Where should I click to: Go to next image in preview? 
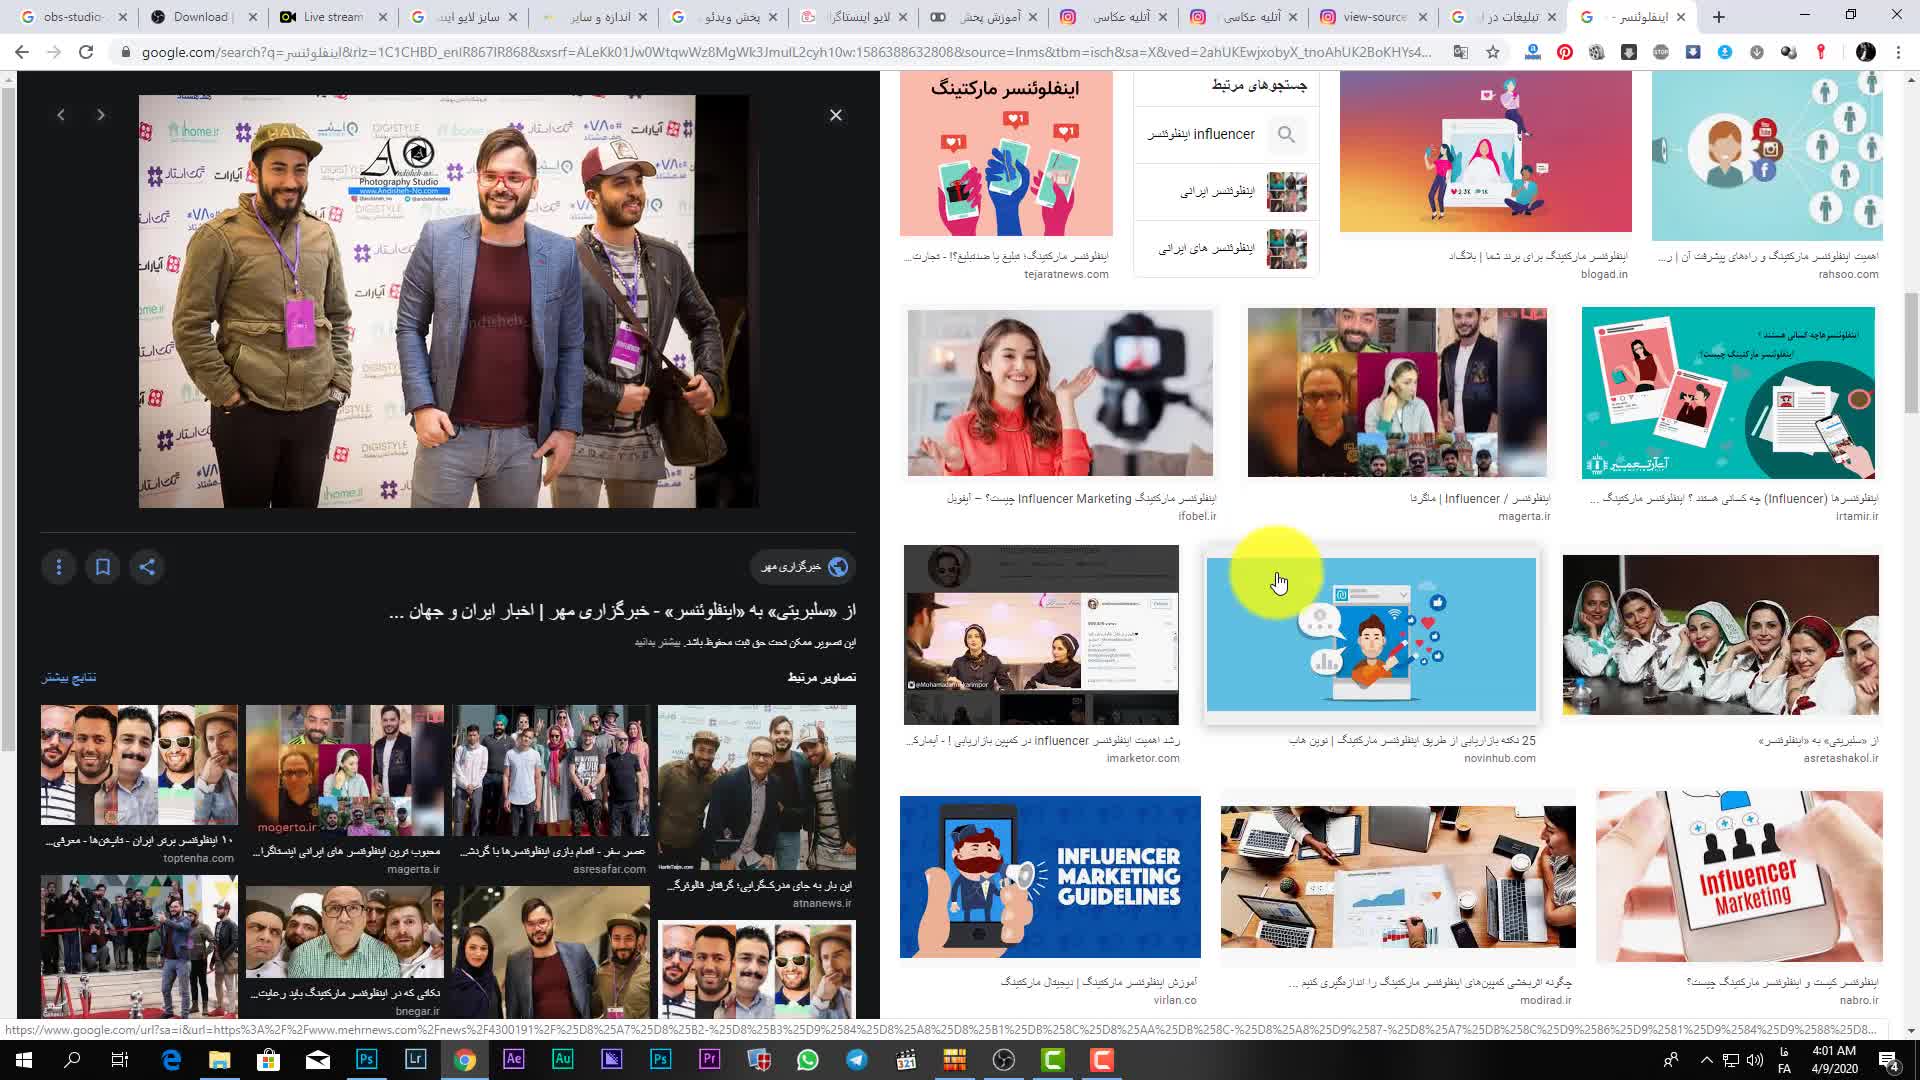point(100,115)
